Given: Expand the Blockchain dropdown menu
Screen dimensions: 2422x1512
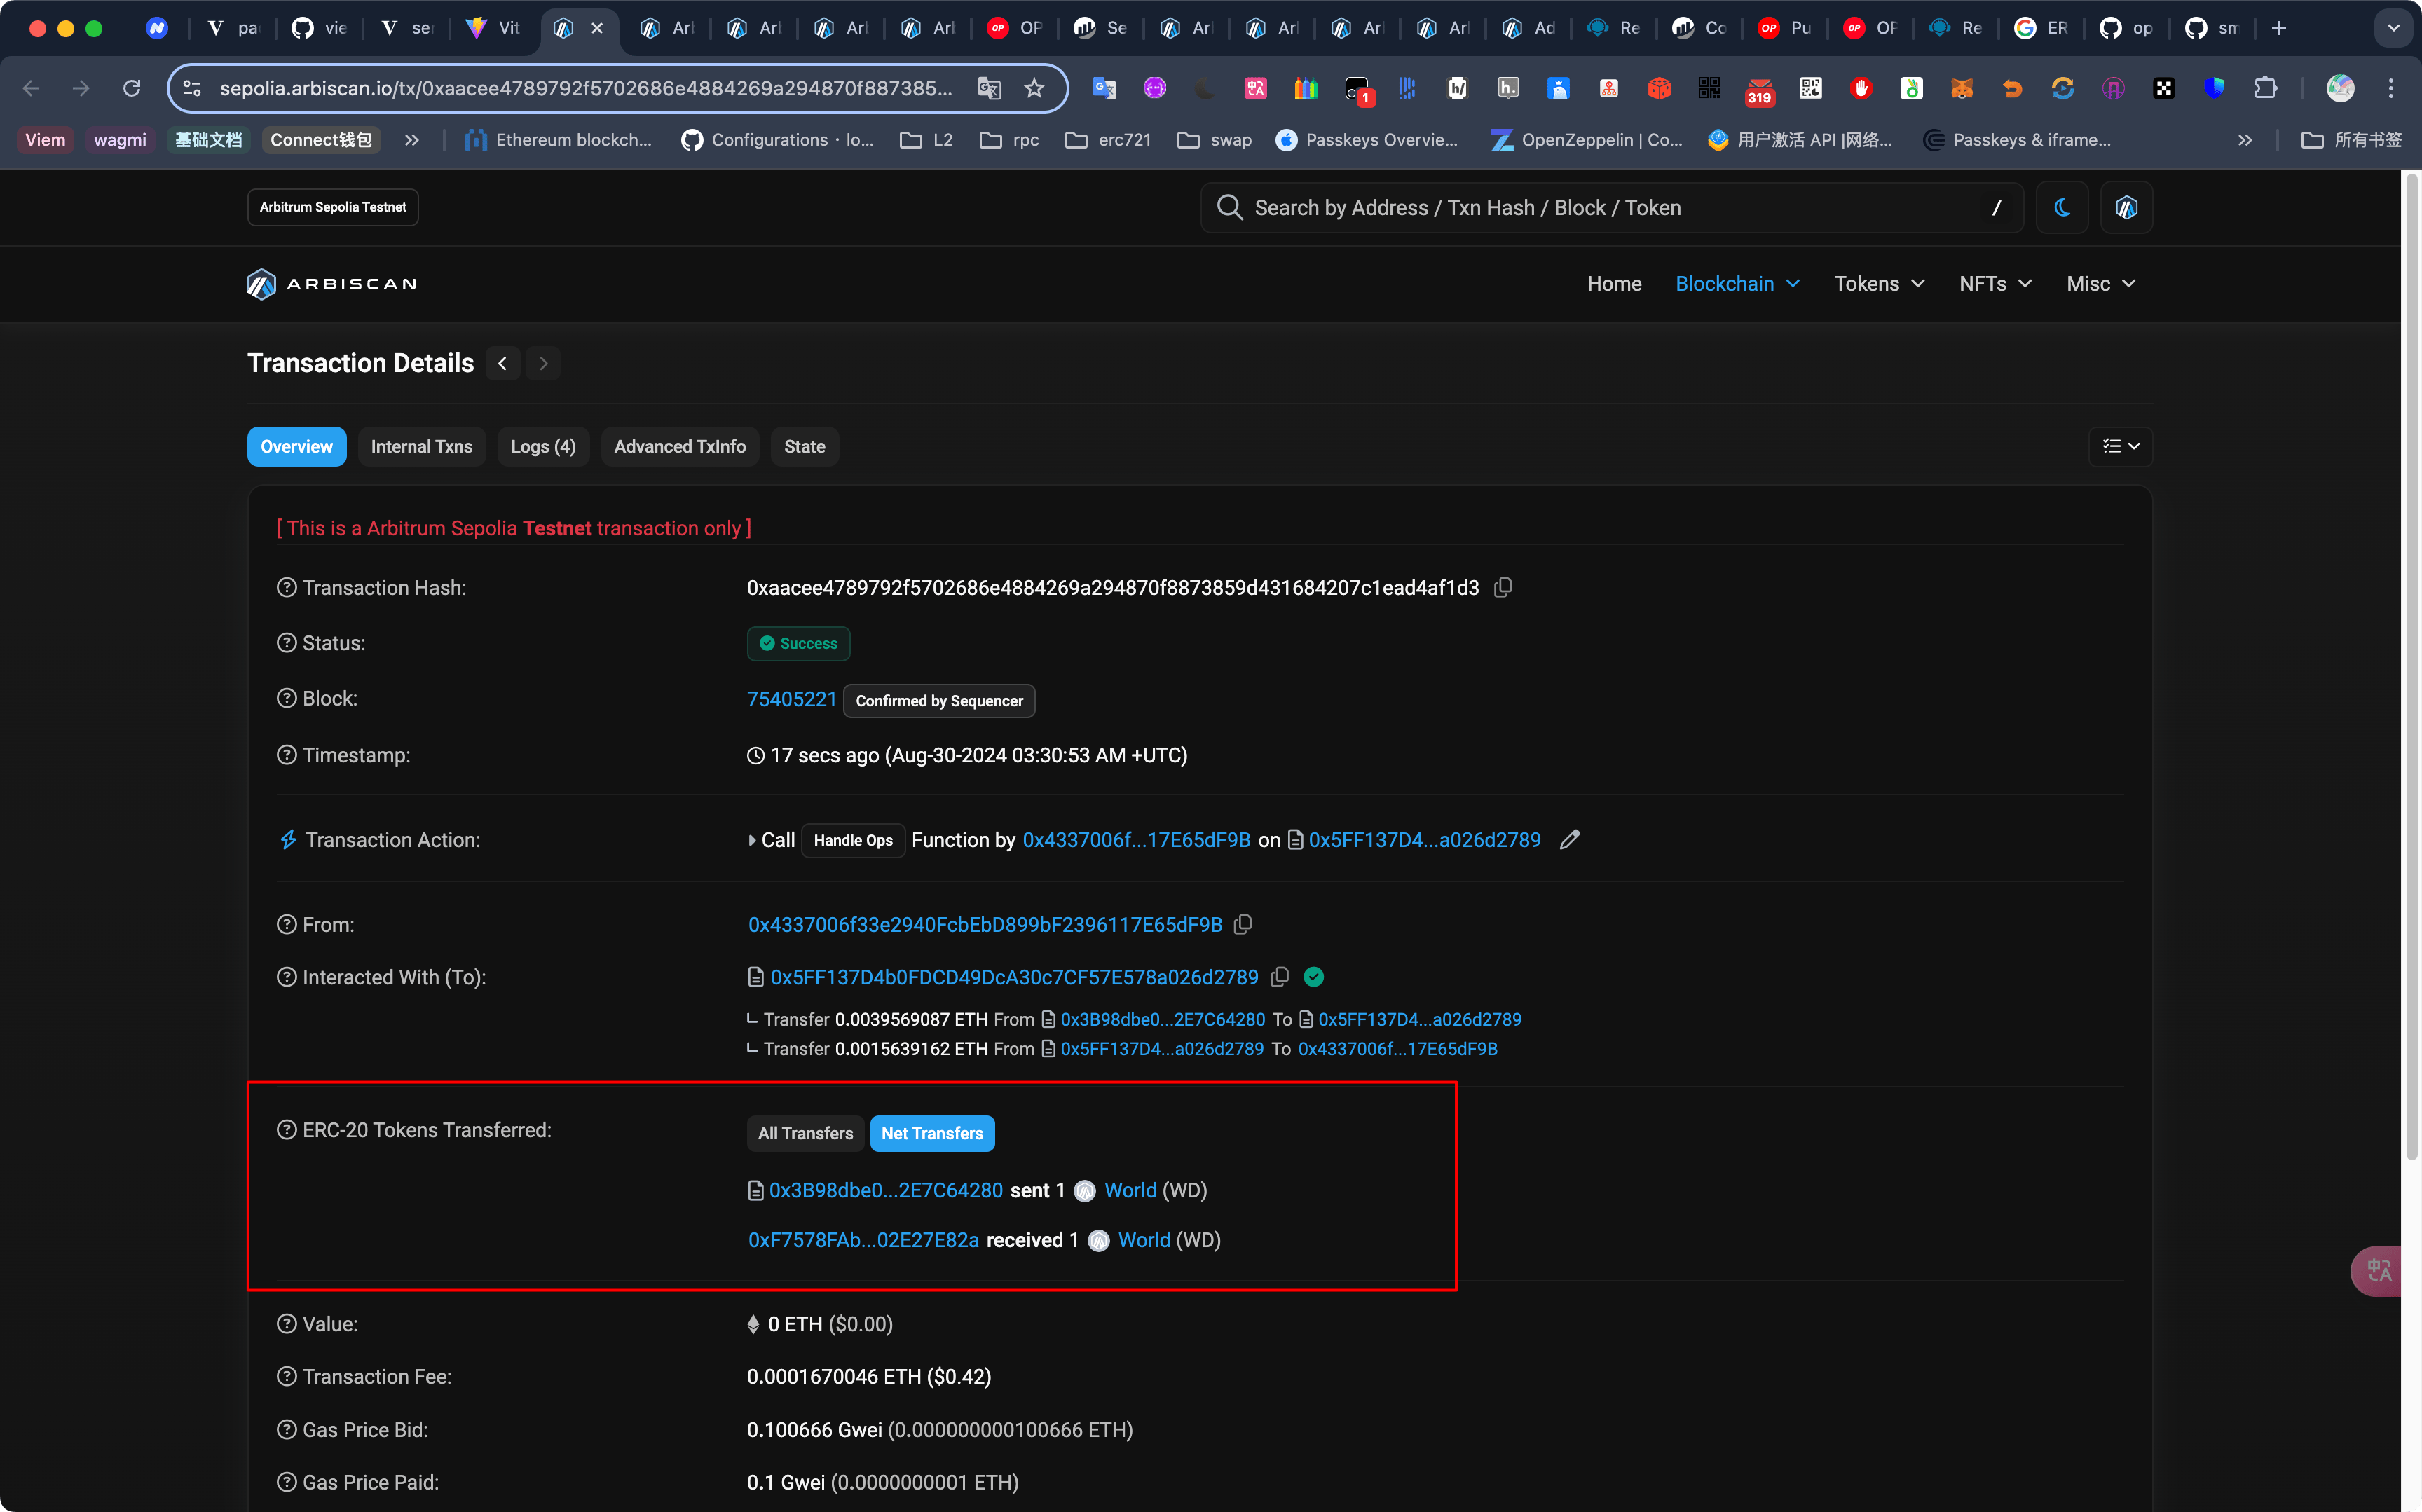Looking at the screenshot, I should click(1738, 284).
